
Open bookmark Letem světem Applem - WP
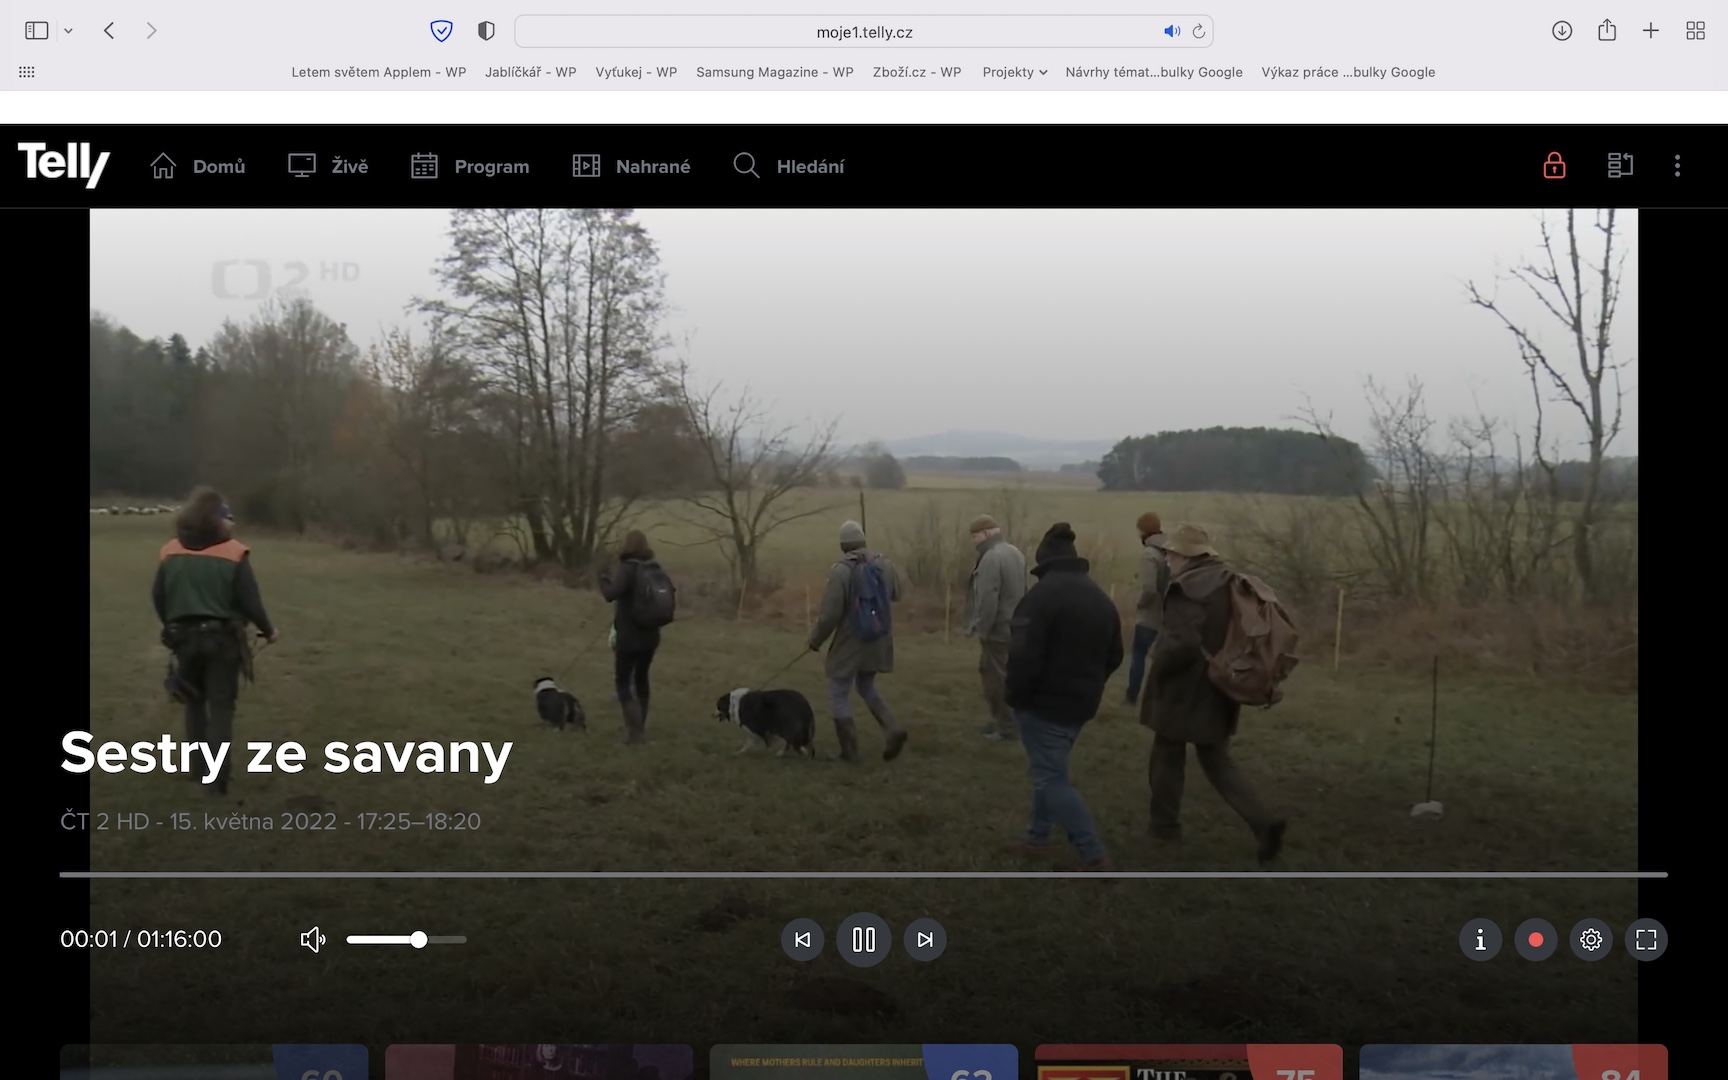point(379,72)
